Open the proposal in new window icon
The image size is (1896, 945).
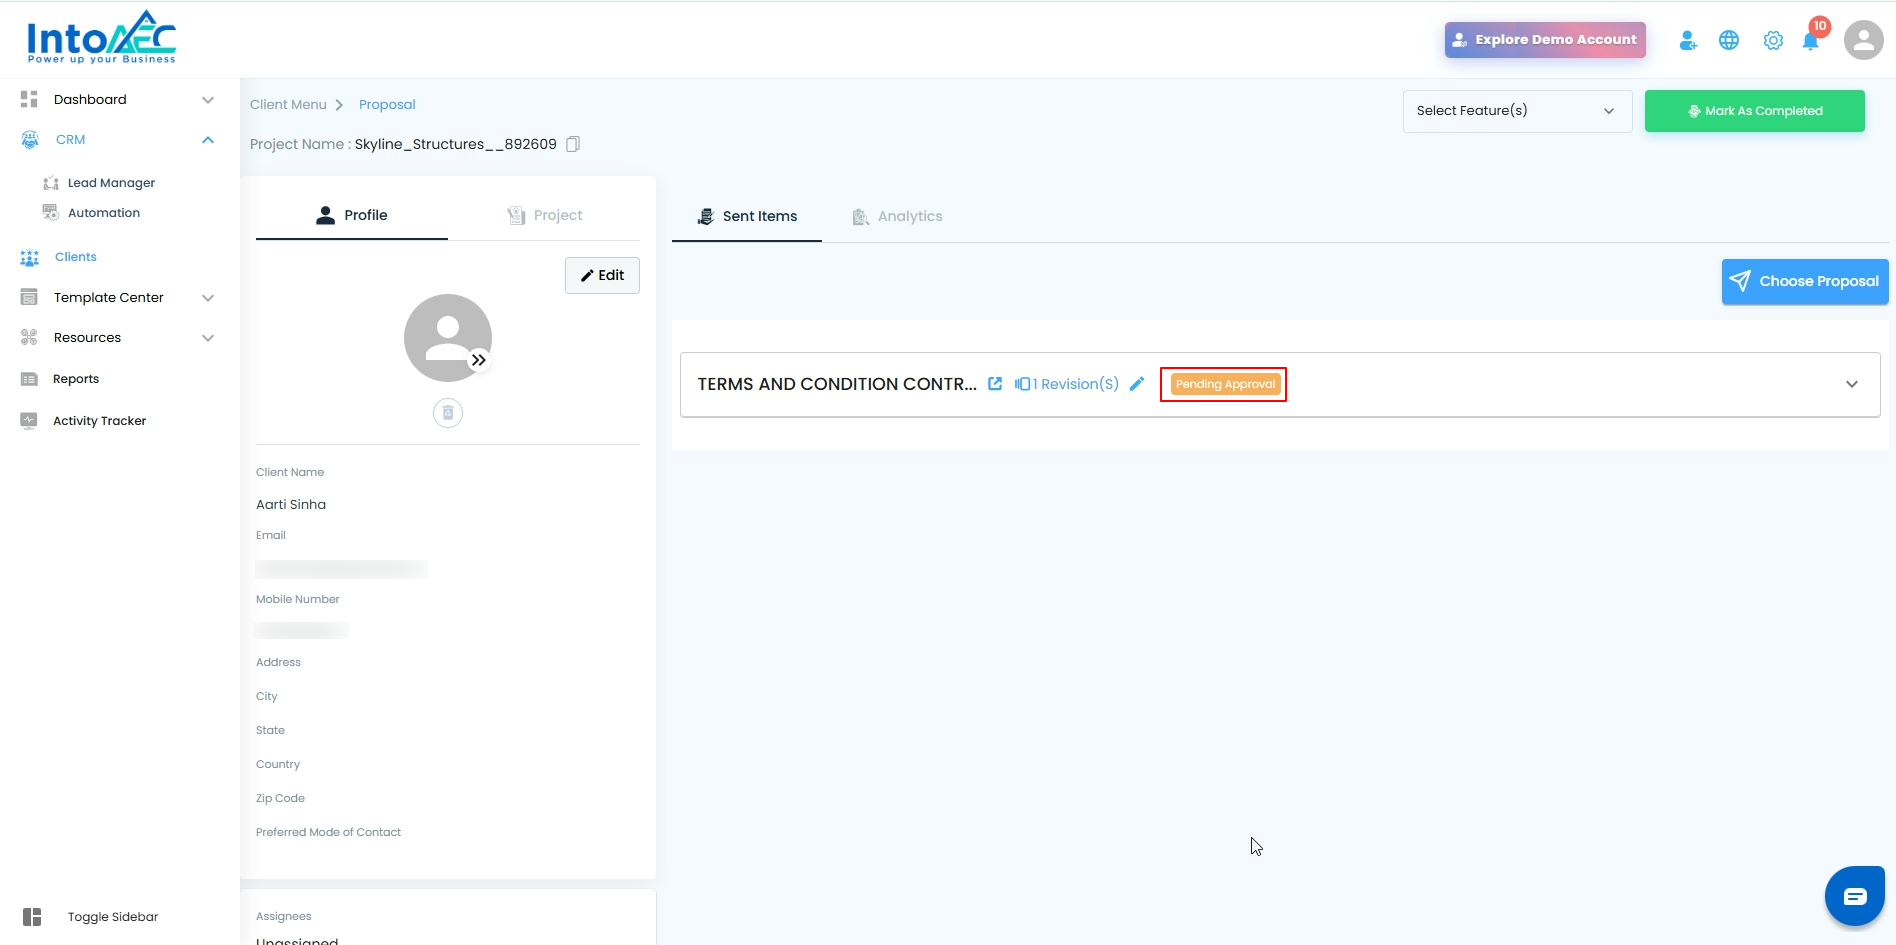(995, 384)
